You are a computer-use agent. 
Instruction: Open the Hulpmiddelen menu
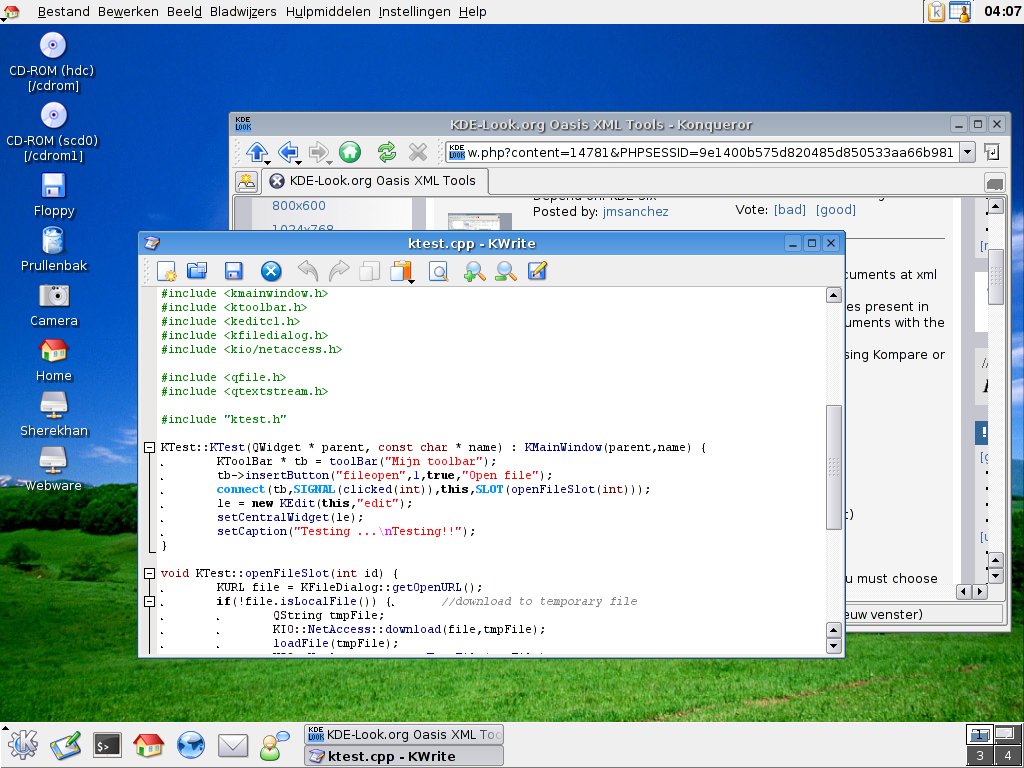[328, 11]
